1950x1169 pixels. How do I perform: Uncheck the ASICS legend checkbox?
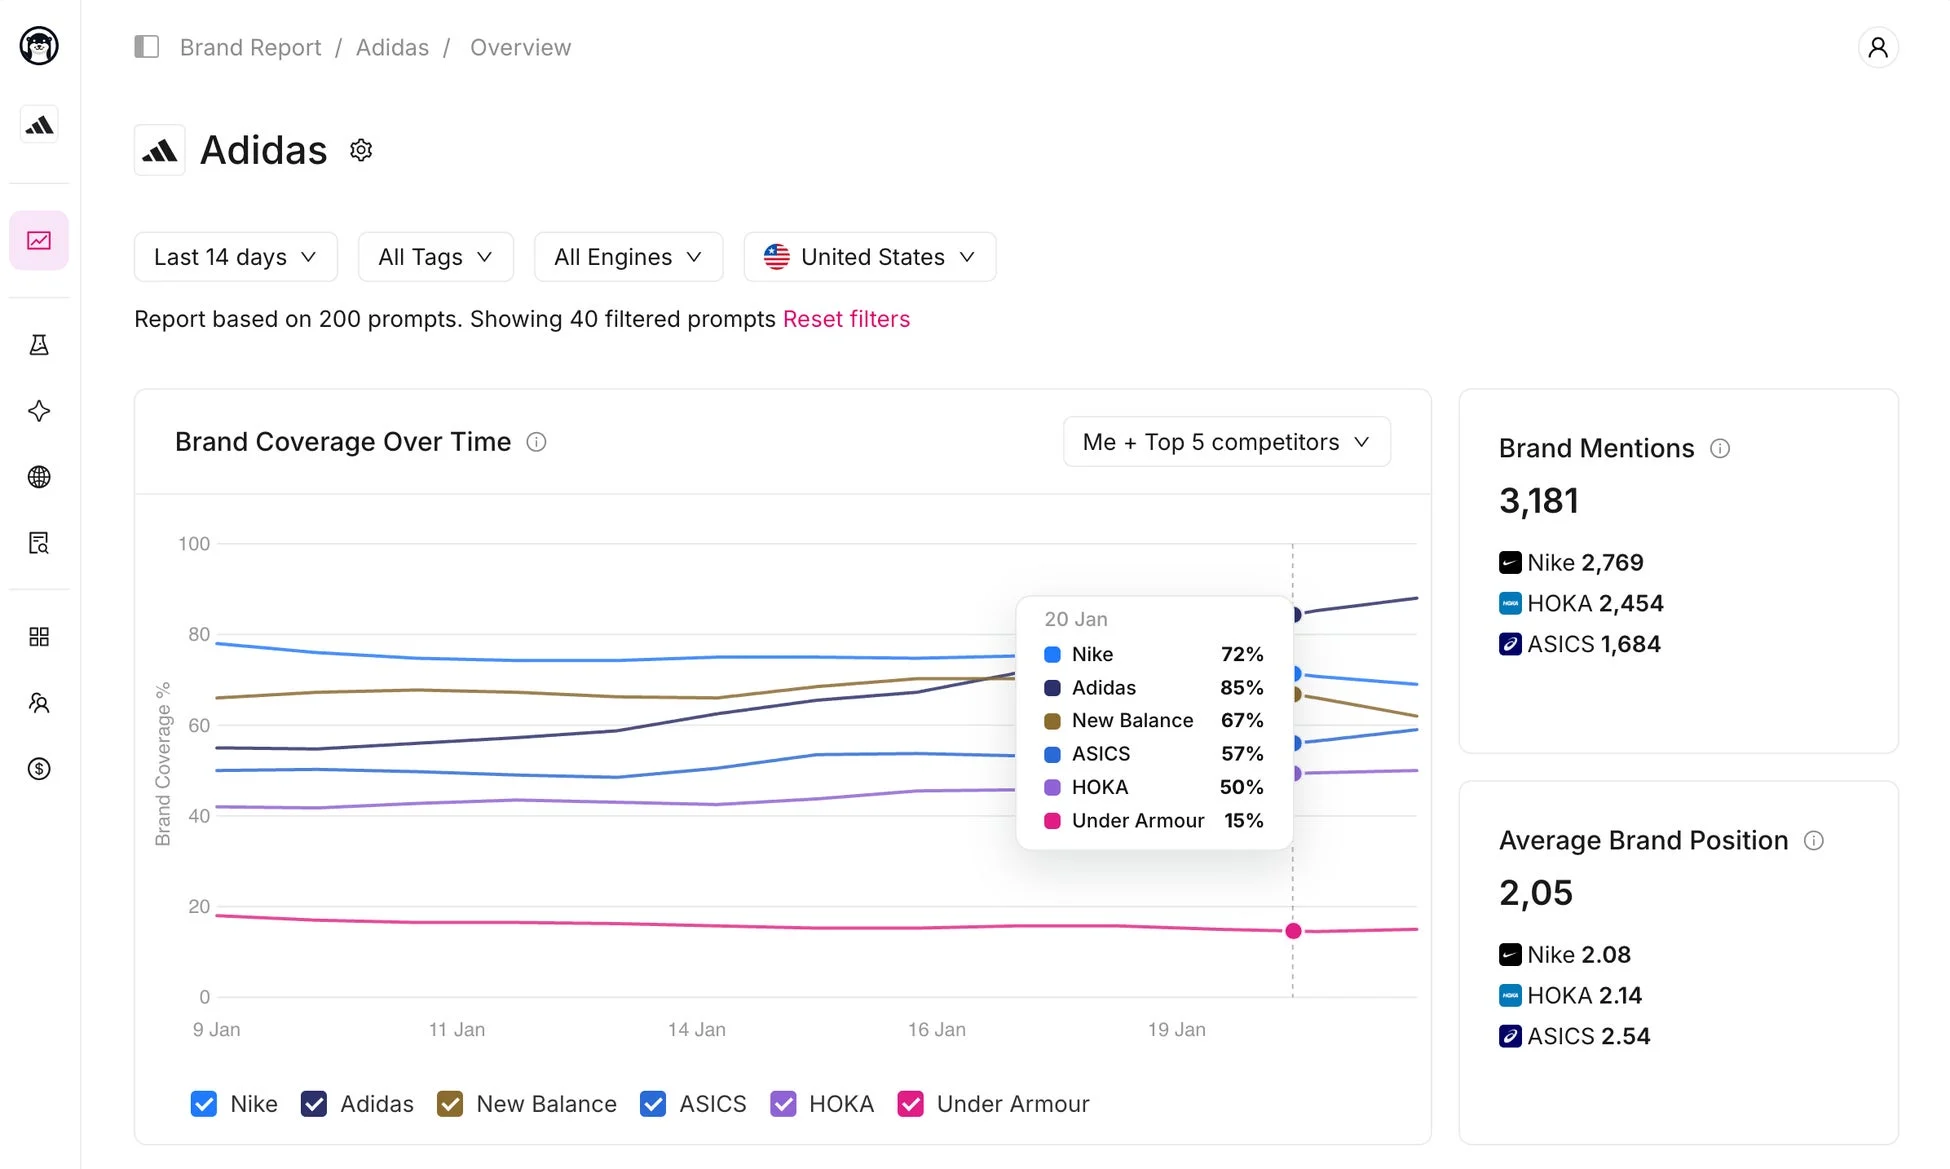pyautogui.click(x=653, y=1104)
